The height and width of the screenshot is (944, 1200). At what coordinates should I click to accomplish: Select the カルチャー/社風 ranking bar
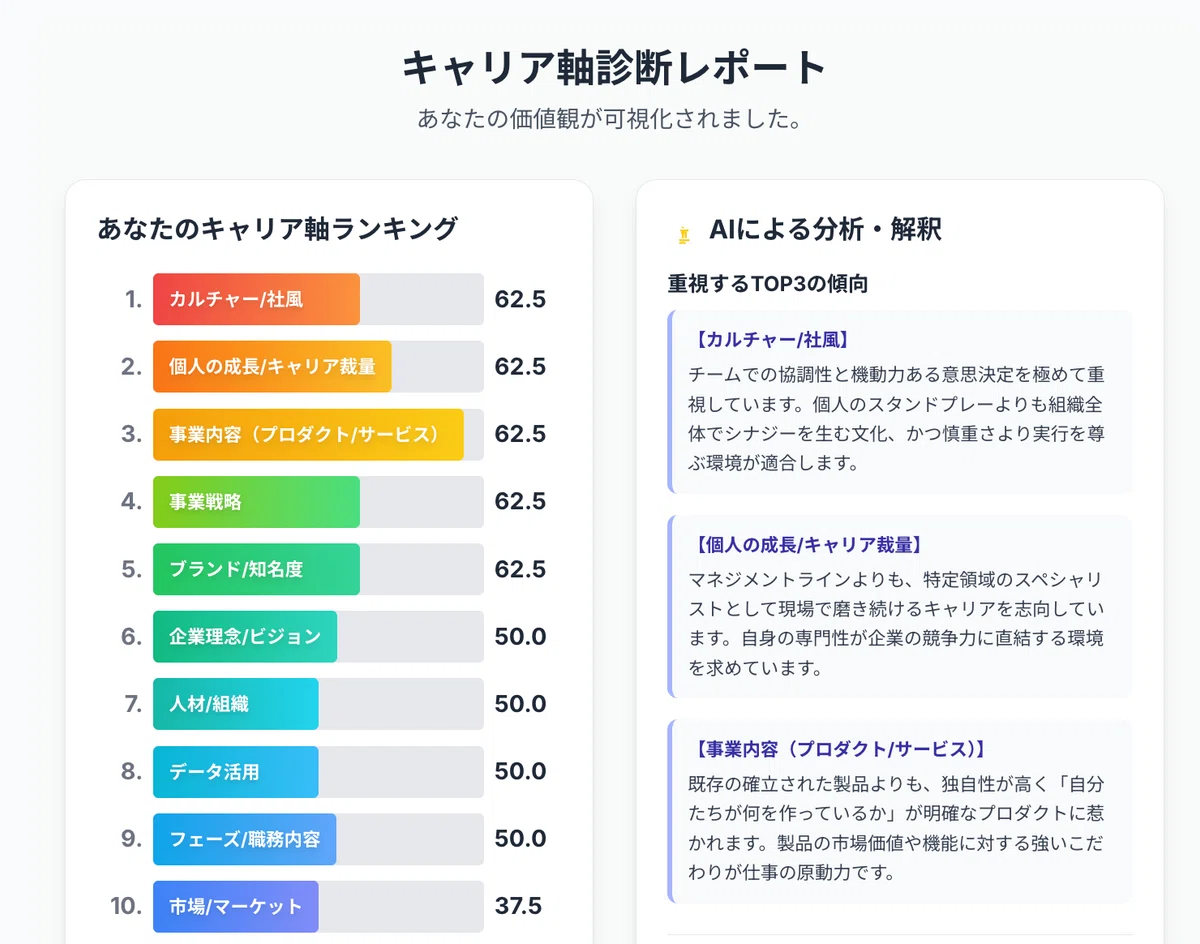[x=318, y=299]
